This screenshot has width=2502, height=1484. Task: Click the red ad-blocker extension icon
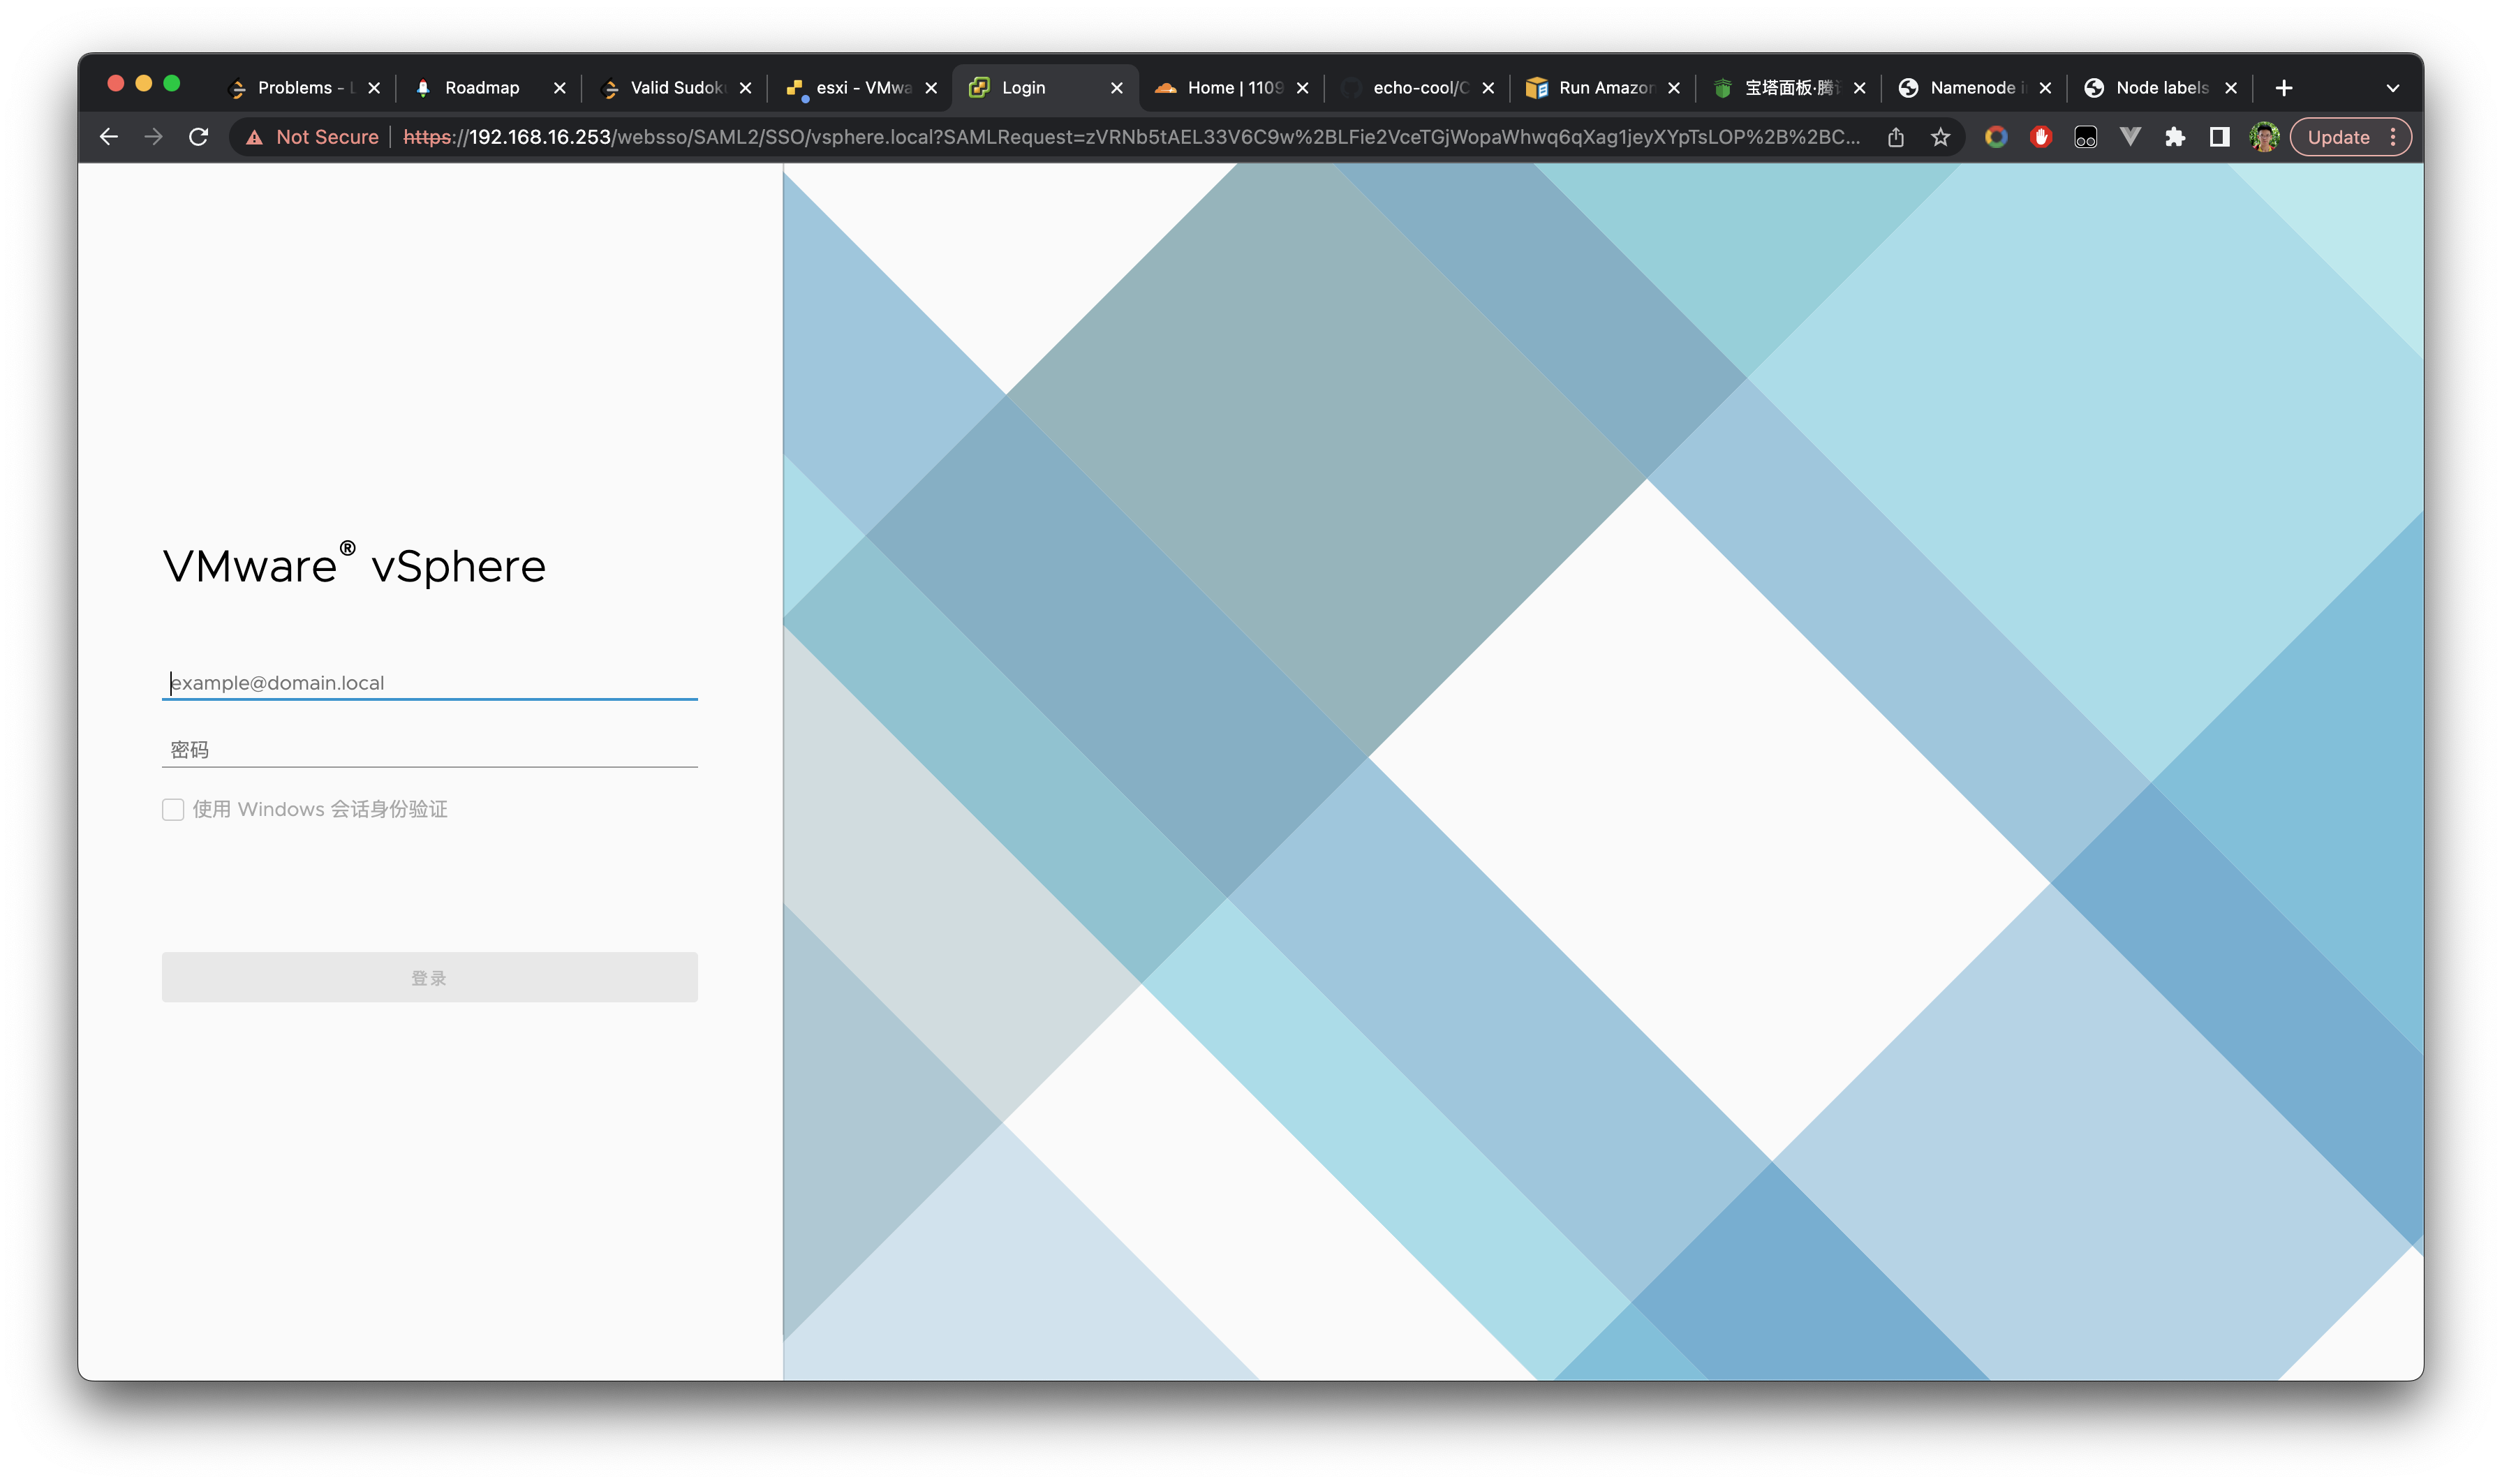pos(2041,137)
